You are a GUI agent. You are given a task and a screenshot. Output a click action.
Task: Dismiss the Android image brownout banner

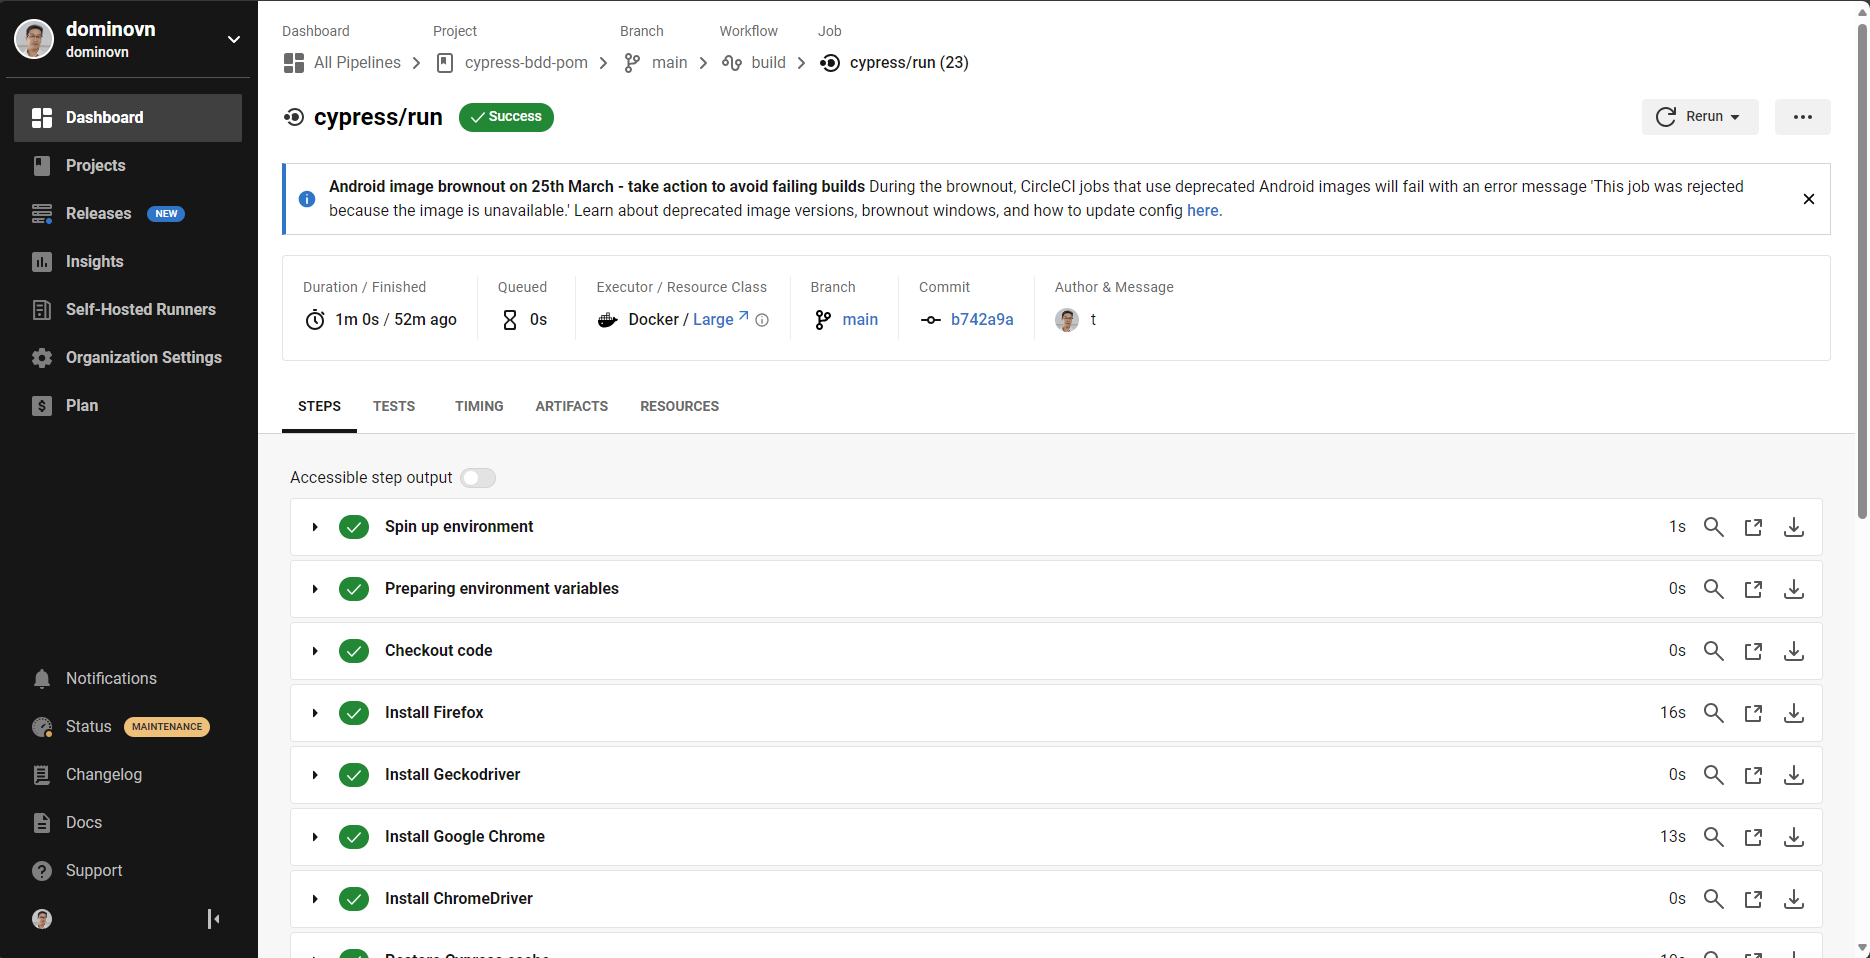(x=1808, y=199)
